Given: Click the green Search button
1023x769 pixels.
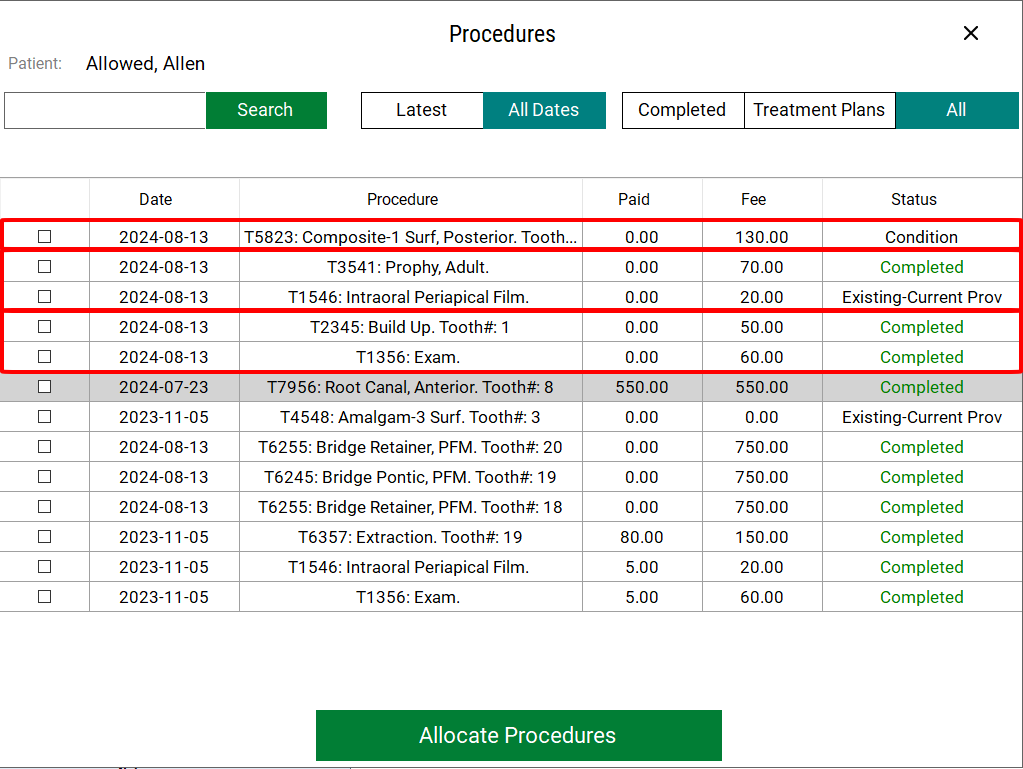Looking at the screenshot, I should 266,110.
